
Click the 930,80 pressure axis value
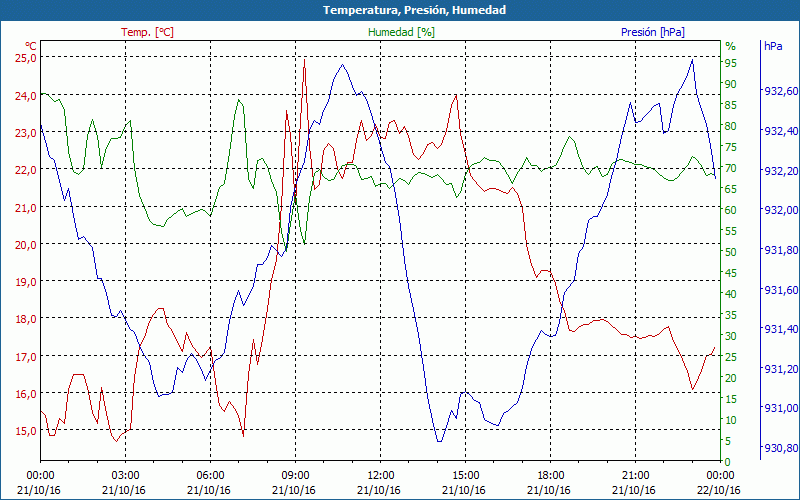tap(780, 447)
